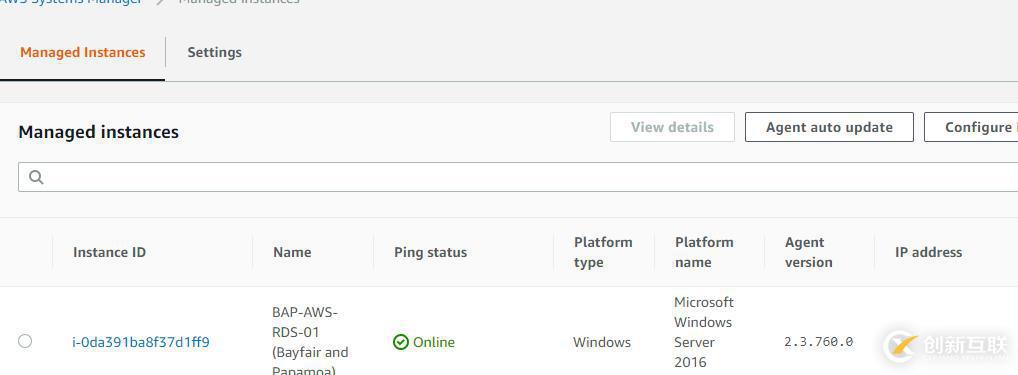The image size is (1018, 375).
Task: Sort by Ping status column
Action: (x=430, y=252)
